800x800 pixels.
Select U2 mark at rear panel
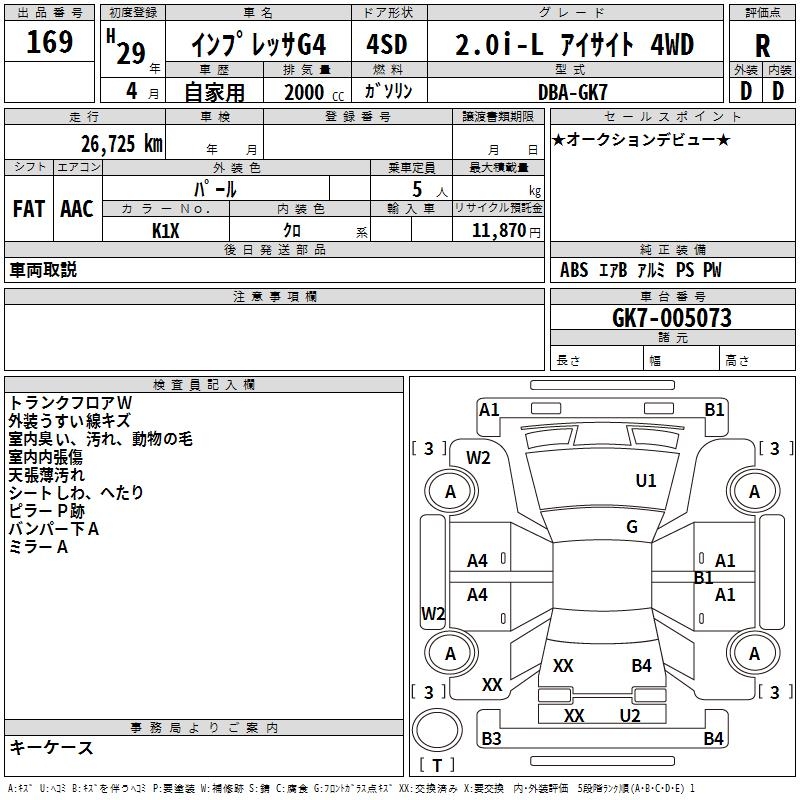point(630,716)
